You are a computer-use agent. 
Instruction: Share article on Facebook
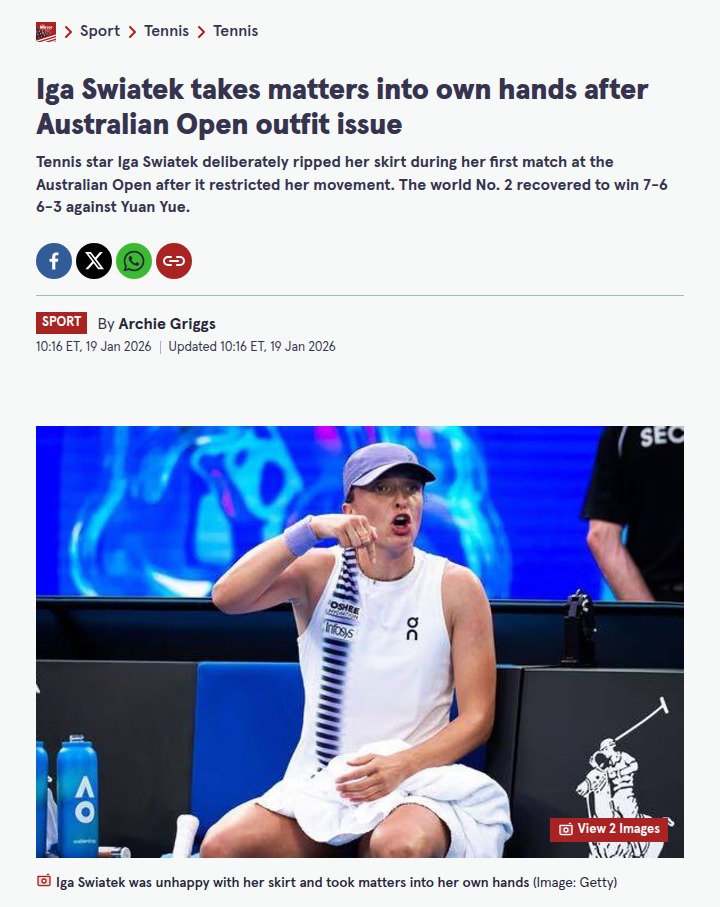54,261
